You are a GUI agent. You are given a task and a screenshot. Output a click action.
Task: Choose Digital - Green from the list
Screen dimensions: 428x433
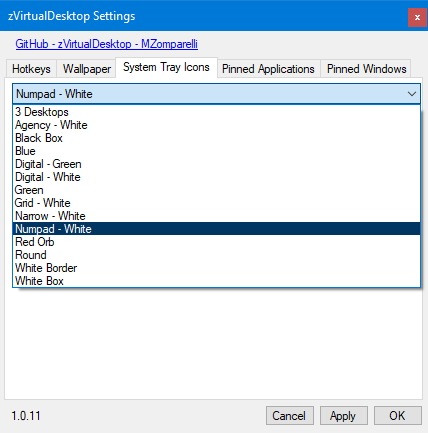[x=216, y=164]
